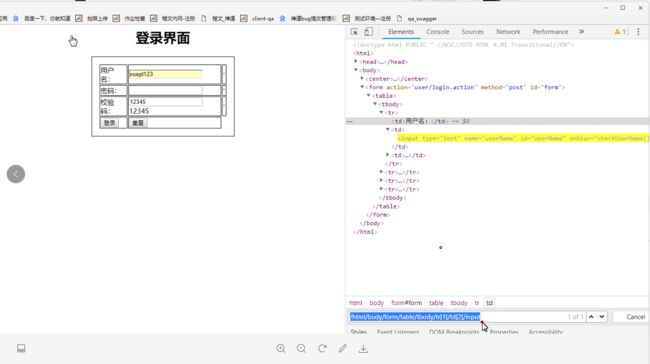Switch to the Console tab
Screen dimensions: 650x364
438,32
